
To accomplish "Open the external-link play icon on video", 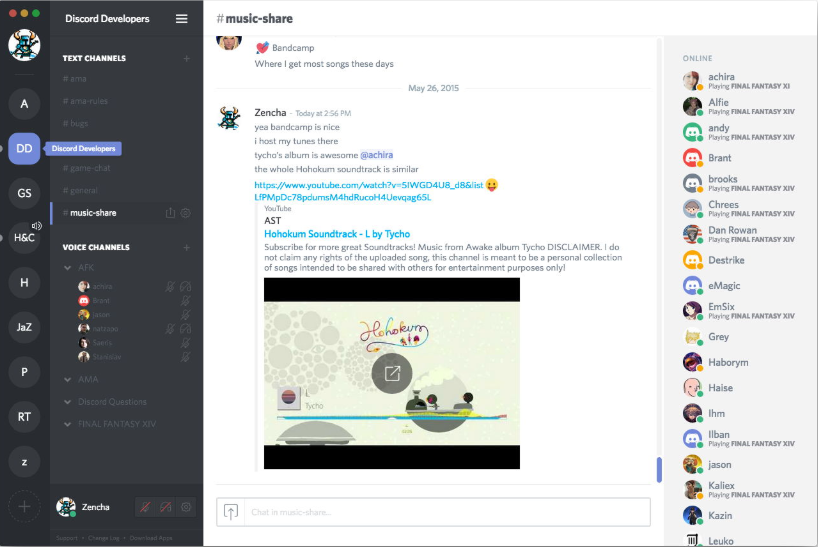I will tap(392, 373).
